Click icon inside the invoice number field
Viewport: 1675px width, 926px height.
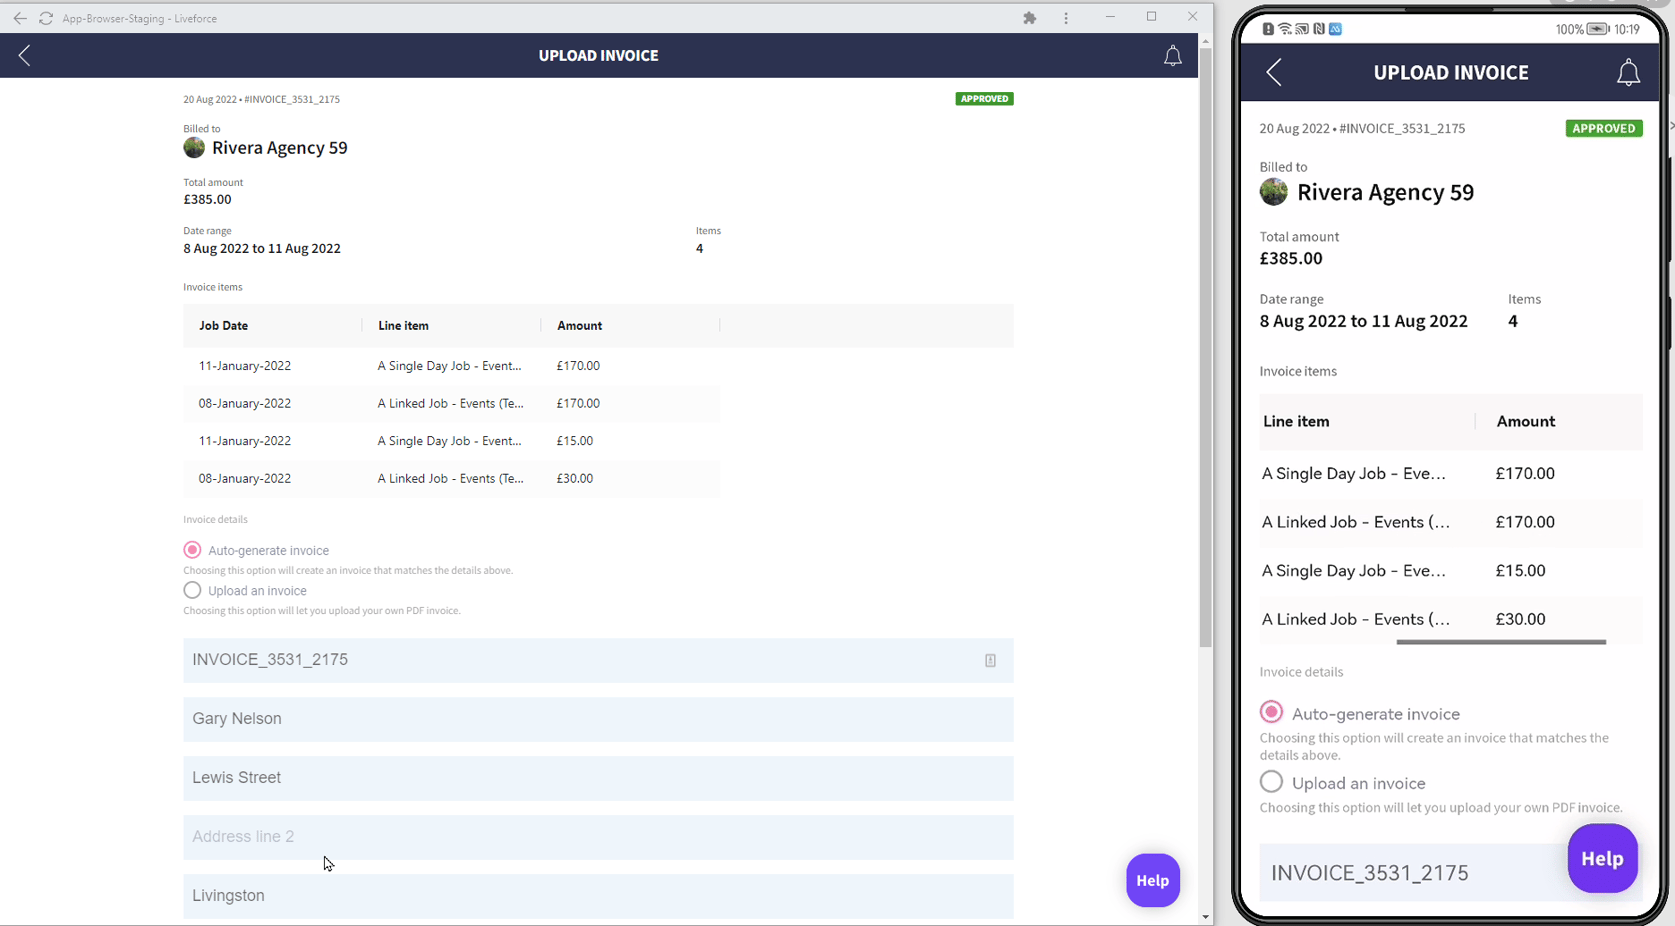tap(990, 660)
